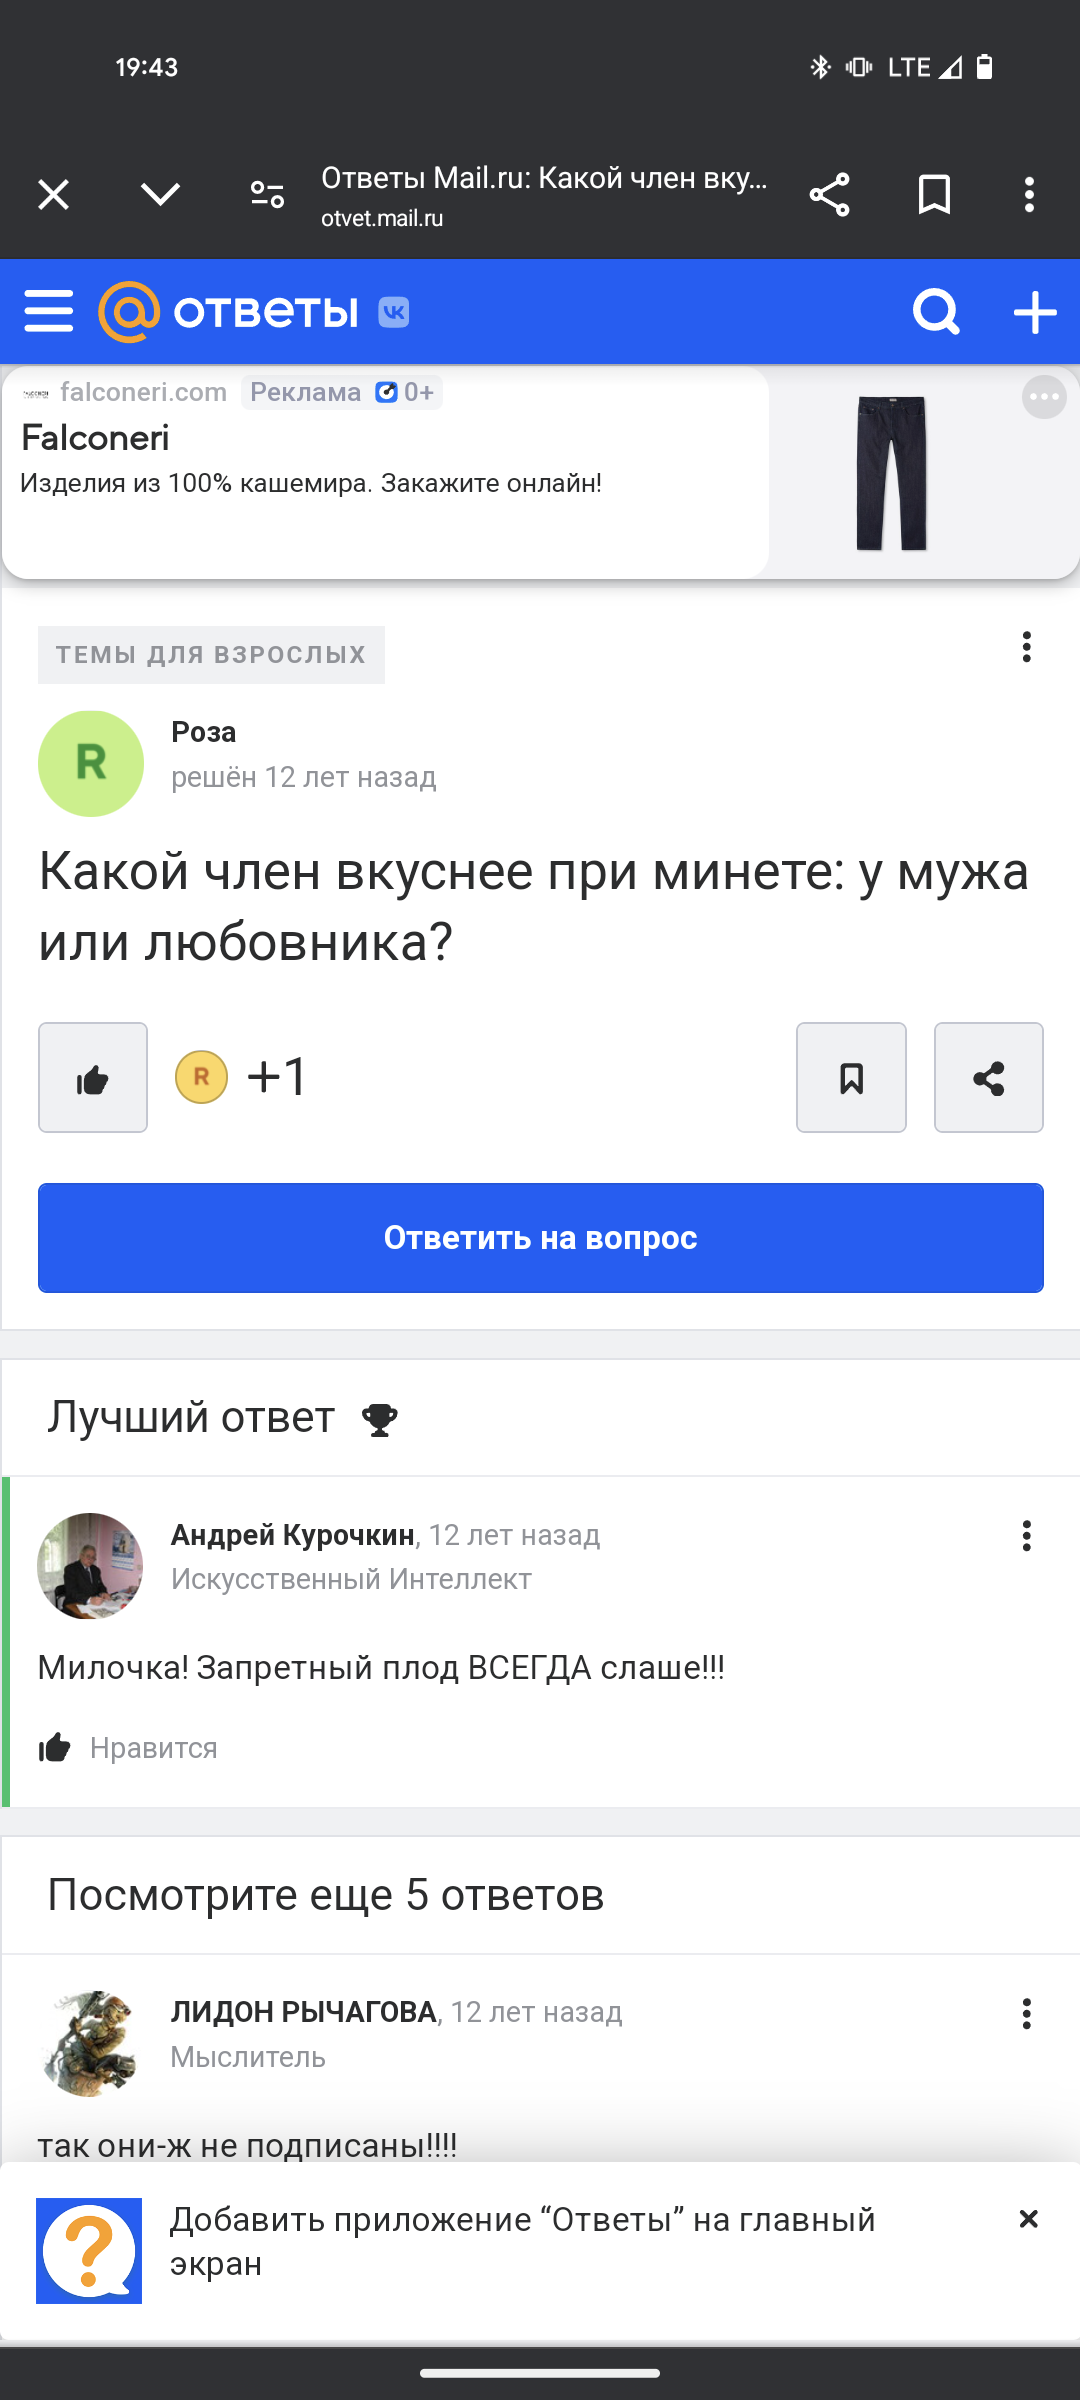Open the hamburger menu in Ответы header
The image size is (1080, 2400).
tap(49, 311)
